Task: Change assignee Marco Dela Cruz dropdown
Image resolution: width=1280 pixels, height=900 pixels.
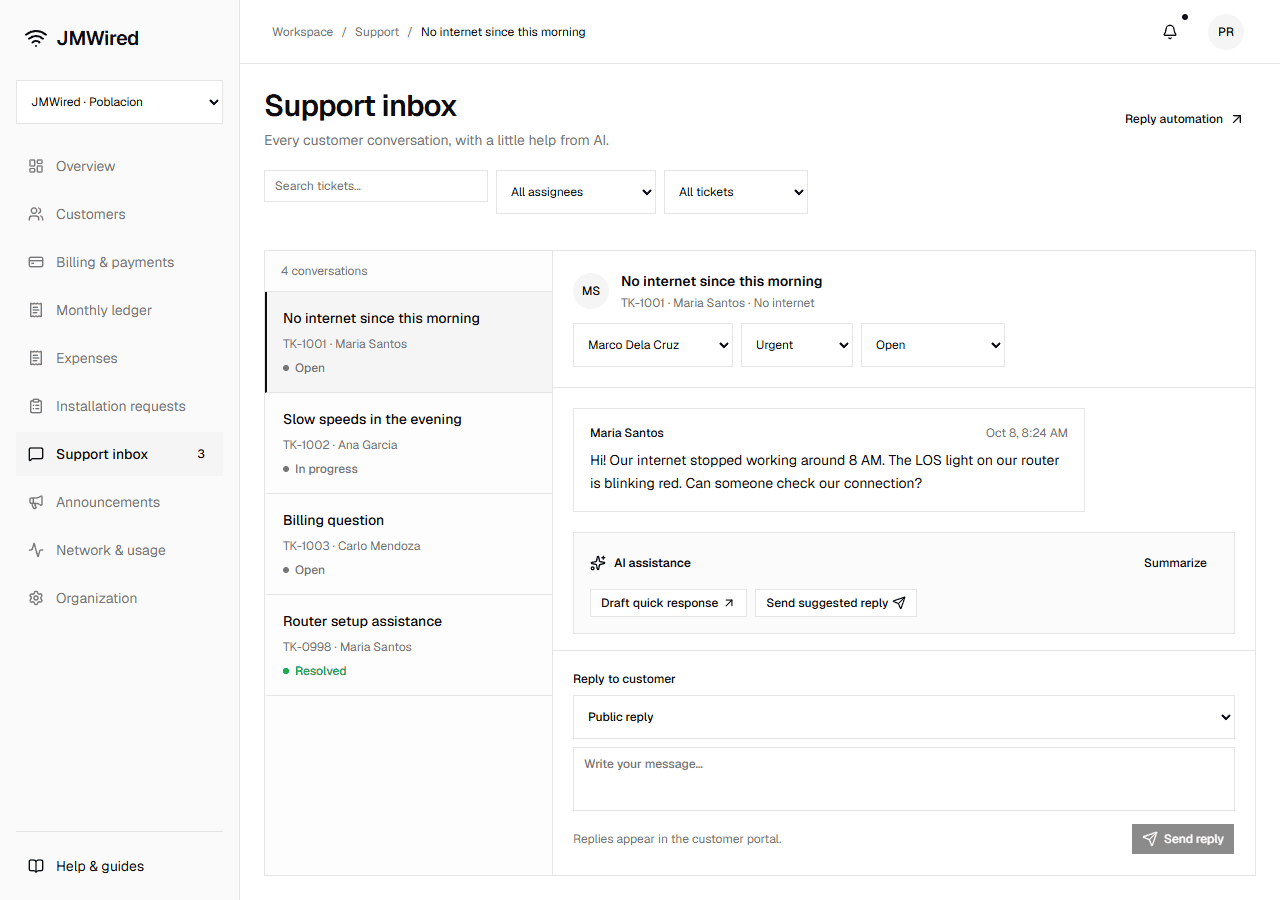Action: pyautogui.click(x=653, y=345)
